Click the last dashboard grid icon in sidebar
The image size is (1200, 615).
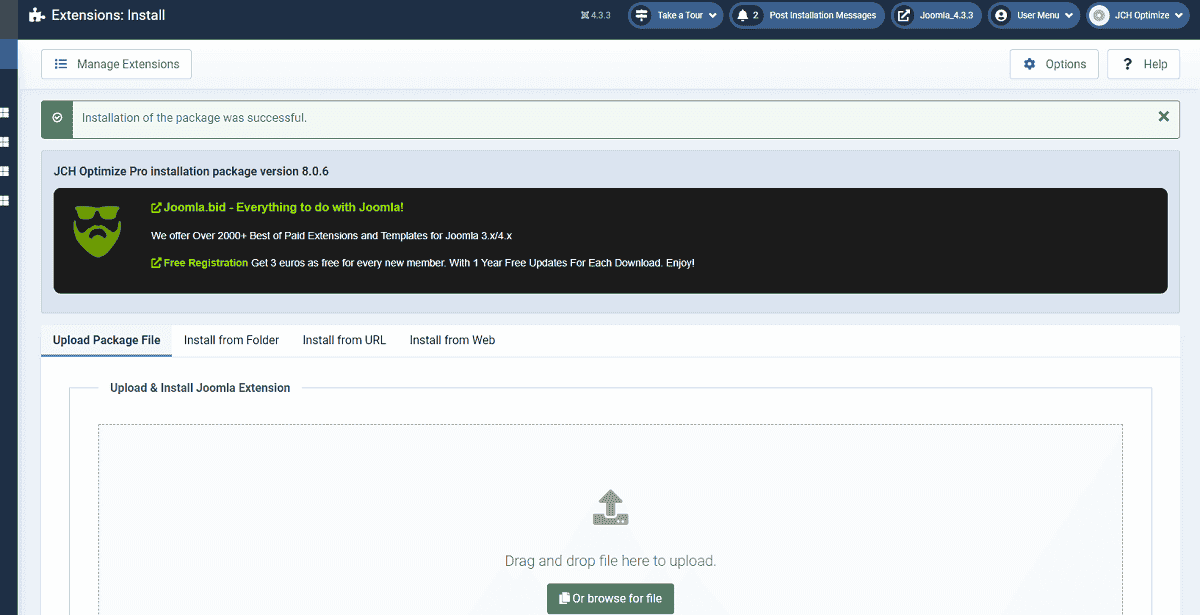5,200
